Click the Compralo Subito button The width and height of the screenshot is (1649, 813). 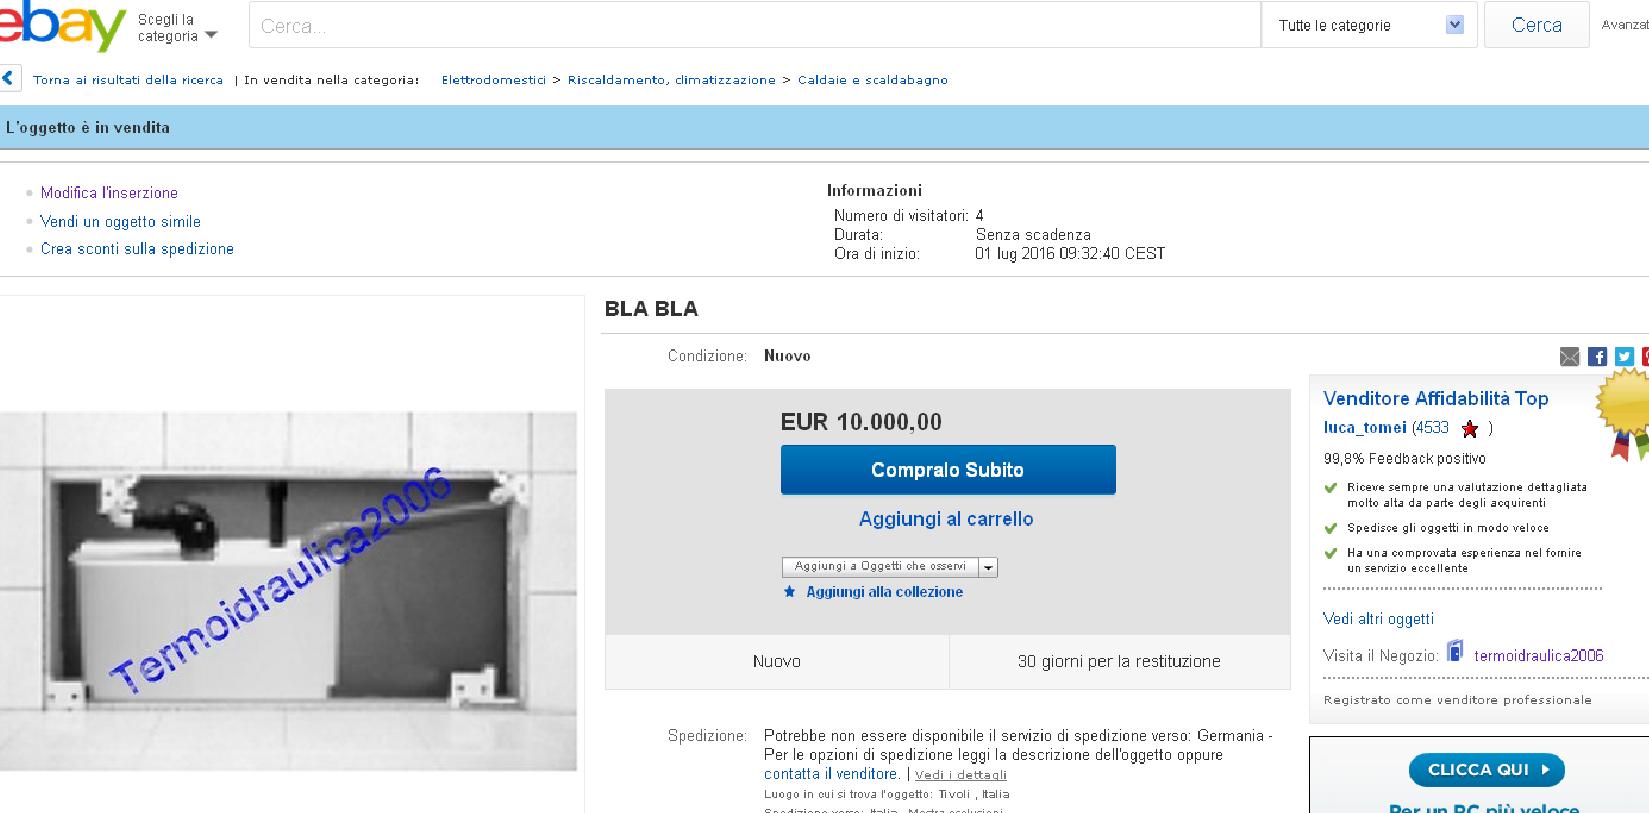point(948,470)
